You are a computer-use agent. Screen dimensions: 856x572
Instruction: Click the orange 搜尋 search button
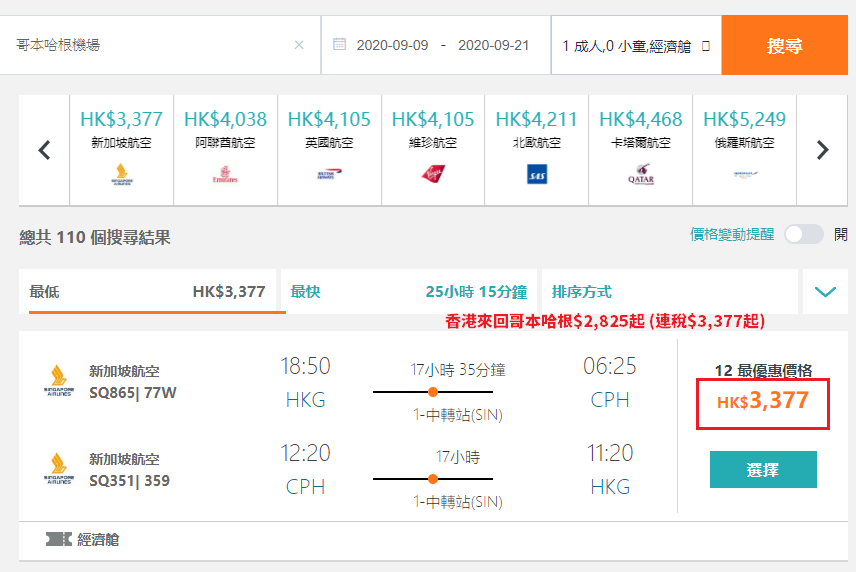[x=784, y=45]
